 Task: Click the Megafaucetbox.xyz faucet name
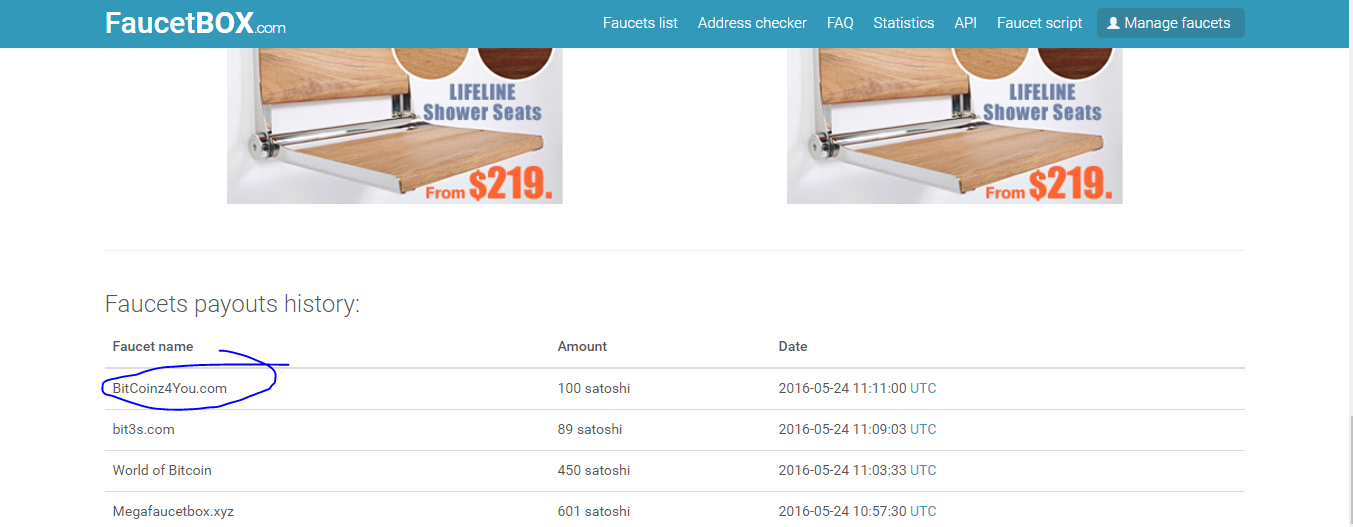173,511
